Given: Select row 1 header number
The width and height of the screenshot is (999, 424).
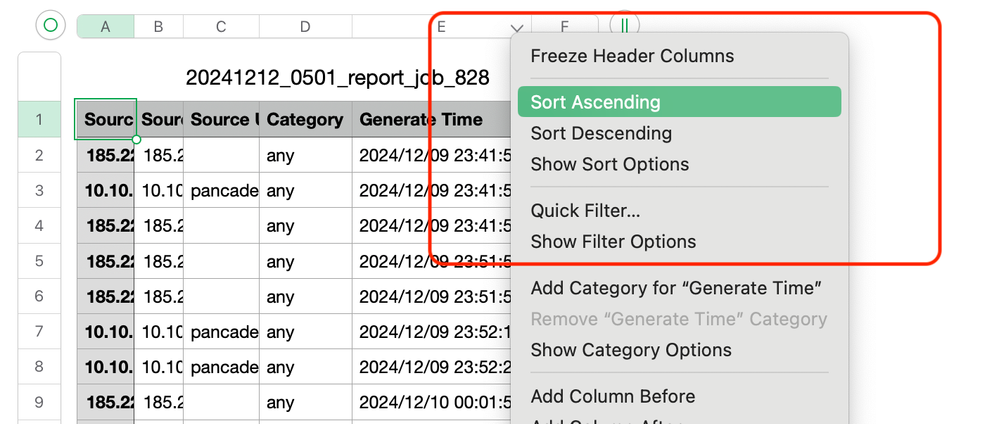Looking at the screenshot, I should click(39, 120).
